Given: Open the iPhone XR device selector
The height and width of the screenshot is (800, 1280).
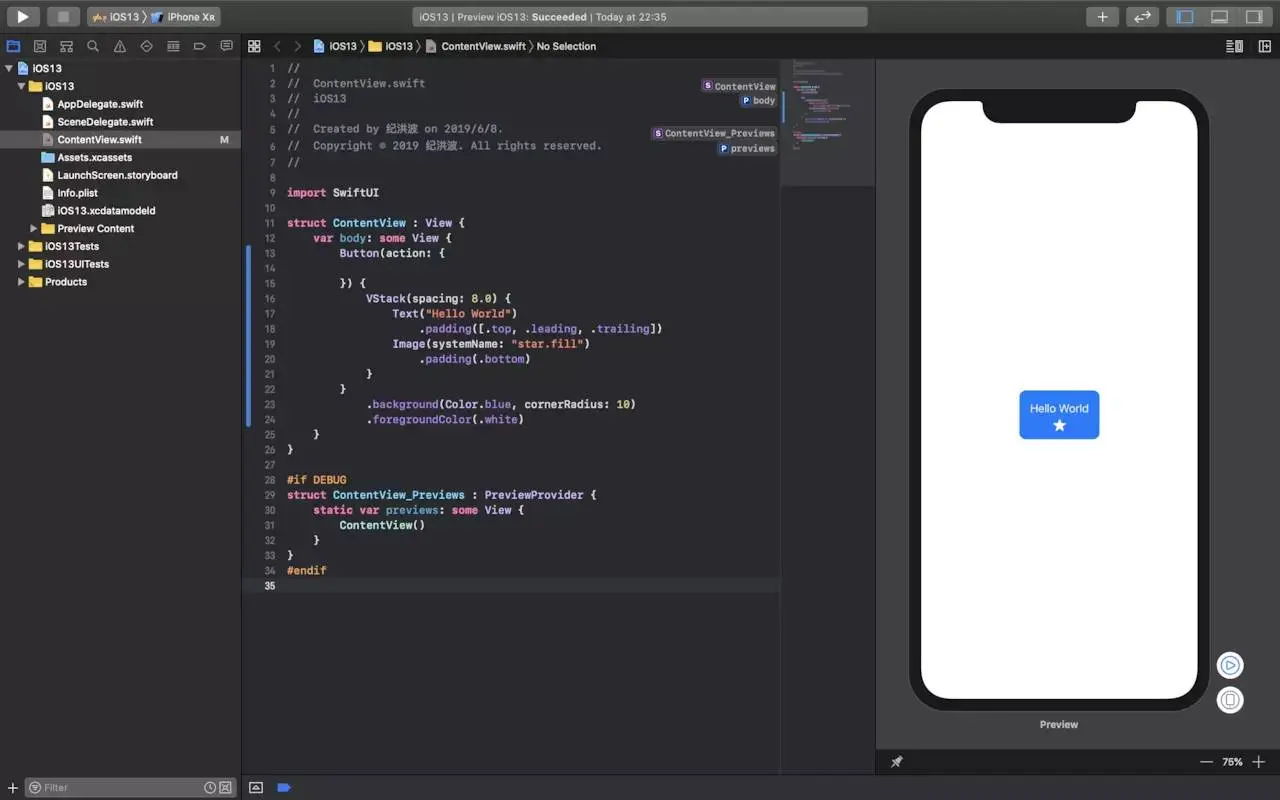Looking at the screenshot, I should 184,17.
